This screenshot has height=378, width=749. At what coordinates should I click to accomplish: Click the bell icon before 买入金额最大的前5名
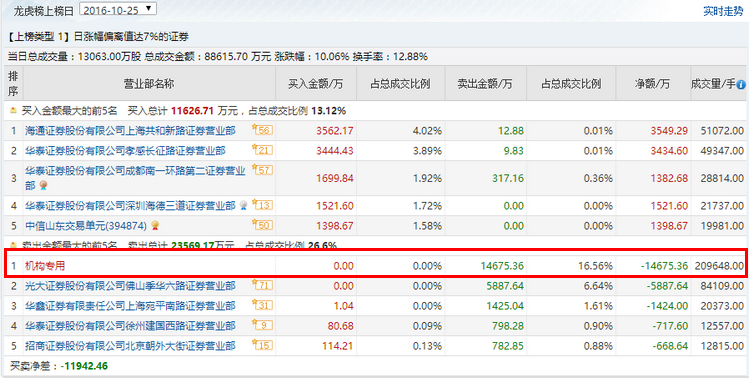pyautogui.click(x=13, y=111)
